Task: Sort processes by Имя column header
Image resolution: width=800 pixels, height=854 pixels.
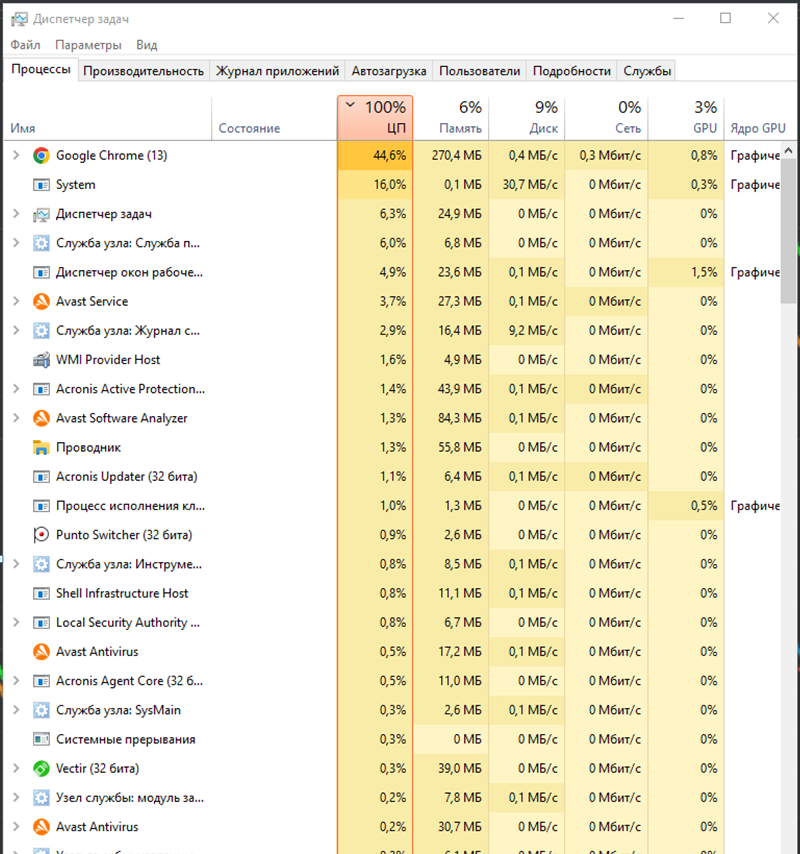Action: 23,128
